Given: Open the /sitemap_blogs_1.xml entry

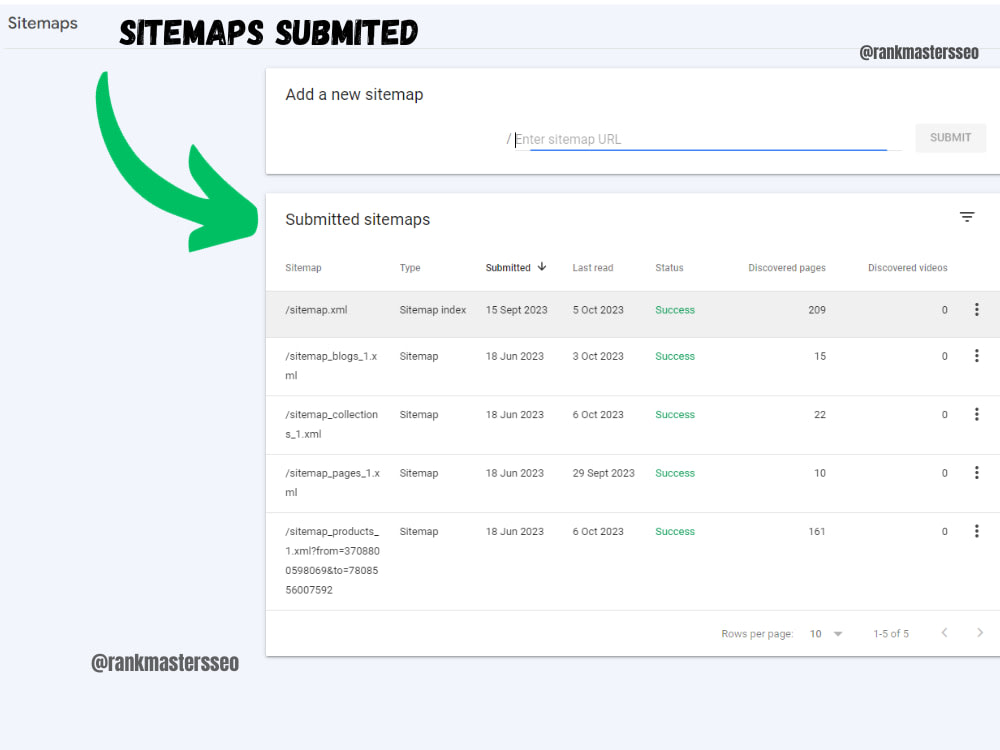Looking at the screenshot, I should click(331, 365).
